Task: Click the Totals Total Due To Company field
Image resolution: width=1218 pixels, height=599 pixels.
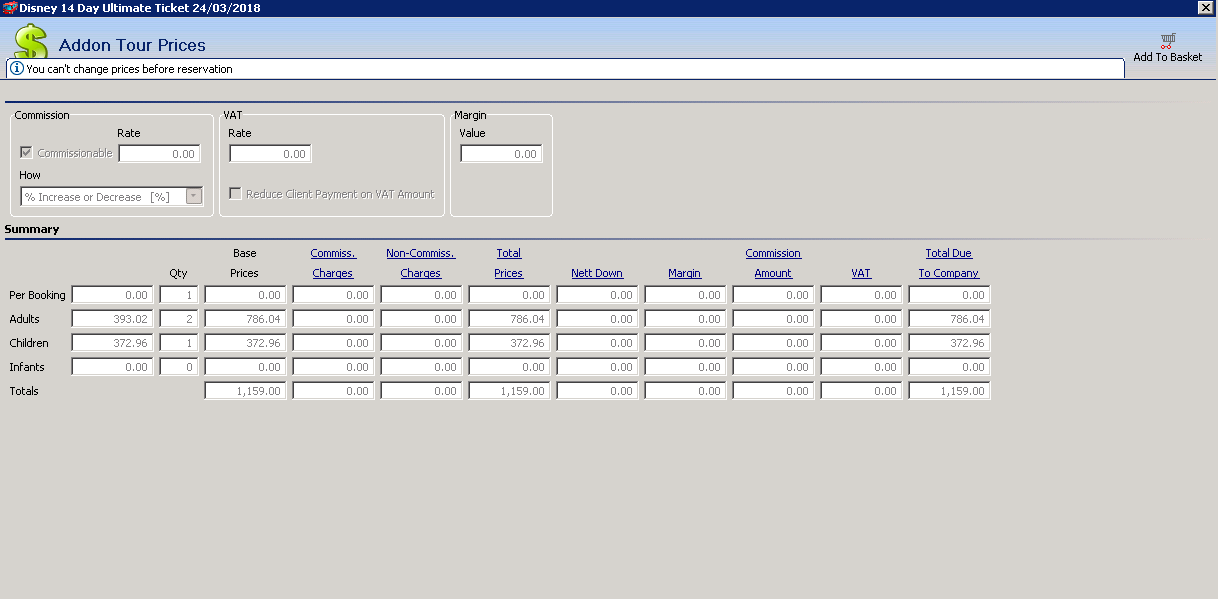Action: pos(949,391)
